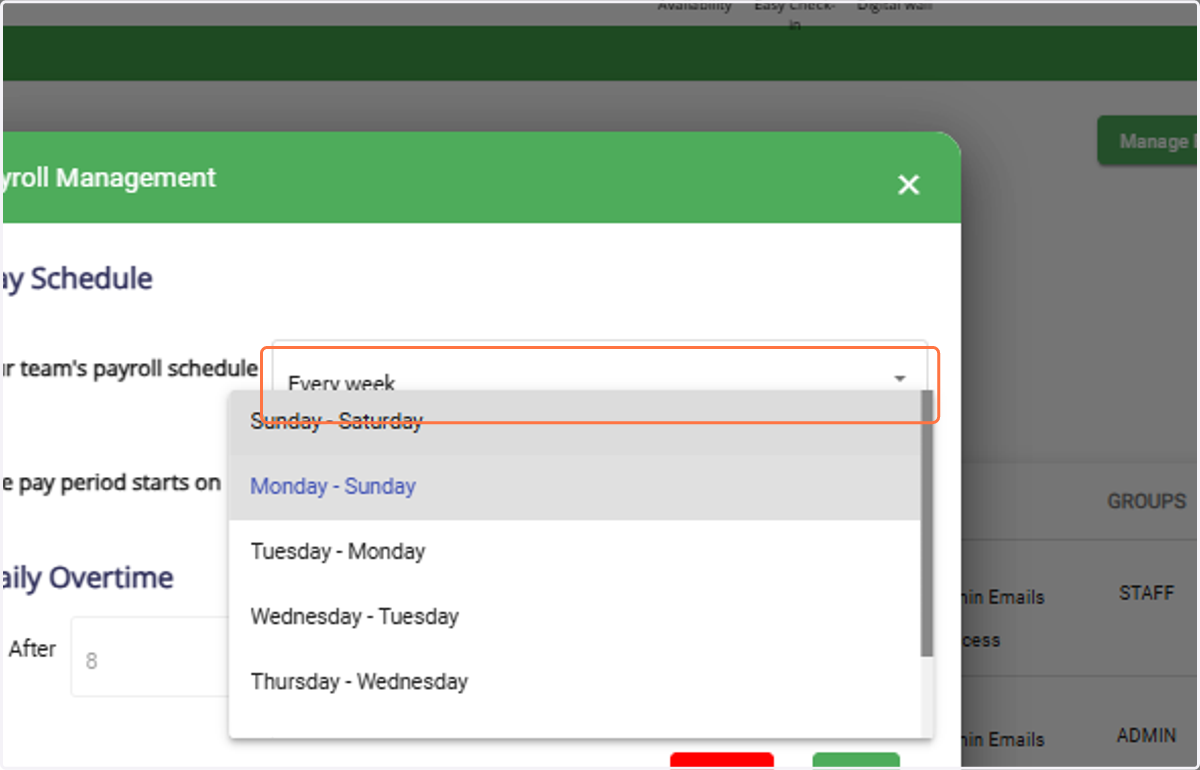This screenshot has height=770, width=1200.
Task: Click the STAFF group cell
Action: click(1146, 593)
